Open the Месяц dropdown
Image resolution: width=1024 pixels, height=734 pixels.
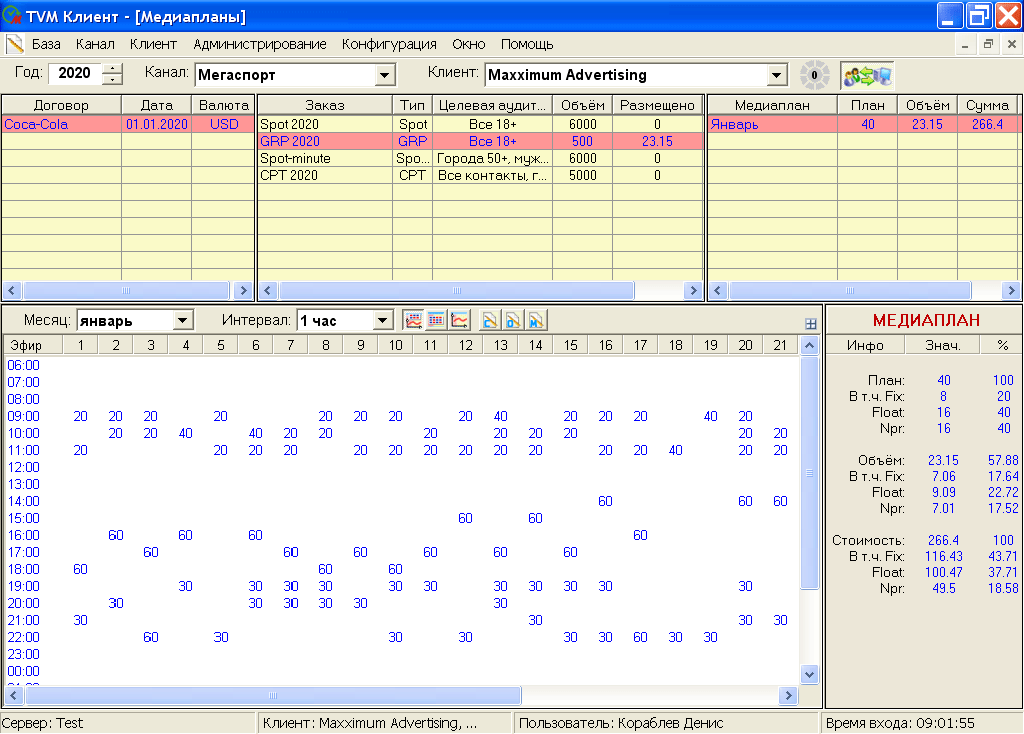click(x=183, y=321)
